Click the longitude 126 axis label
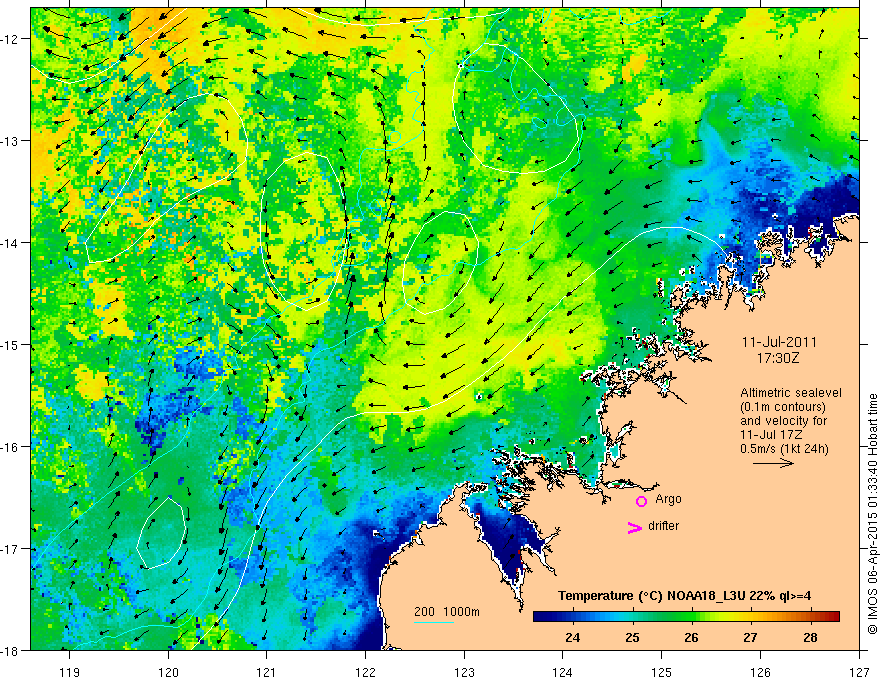The image size is (880, 680). point(760,672)
